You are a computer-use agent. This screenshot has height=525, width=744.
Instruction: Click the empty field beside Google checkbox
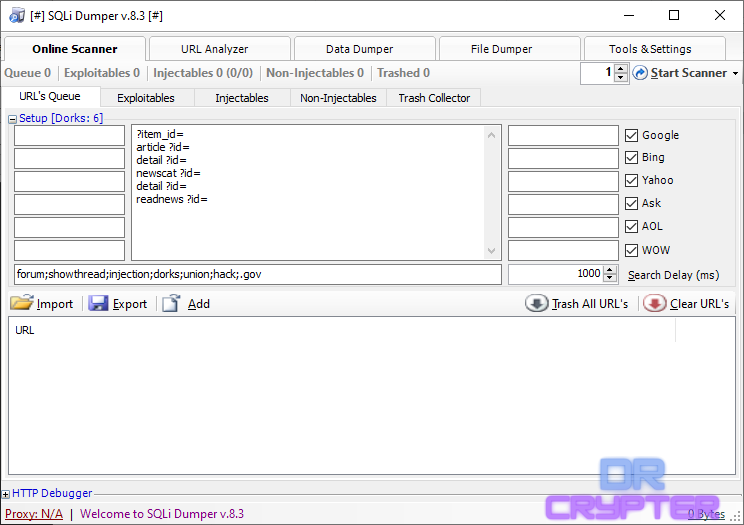pyautogui.click(x=563, y=135)
